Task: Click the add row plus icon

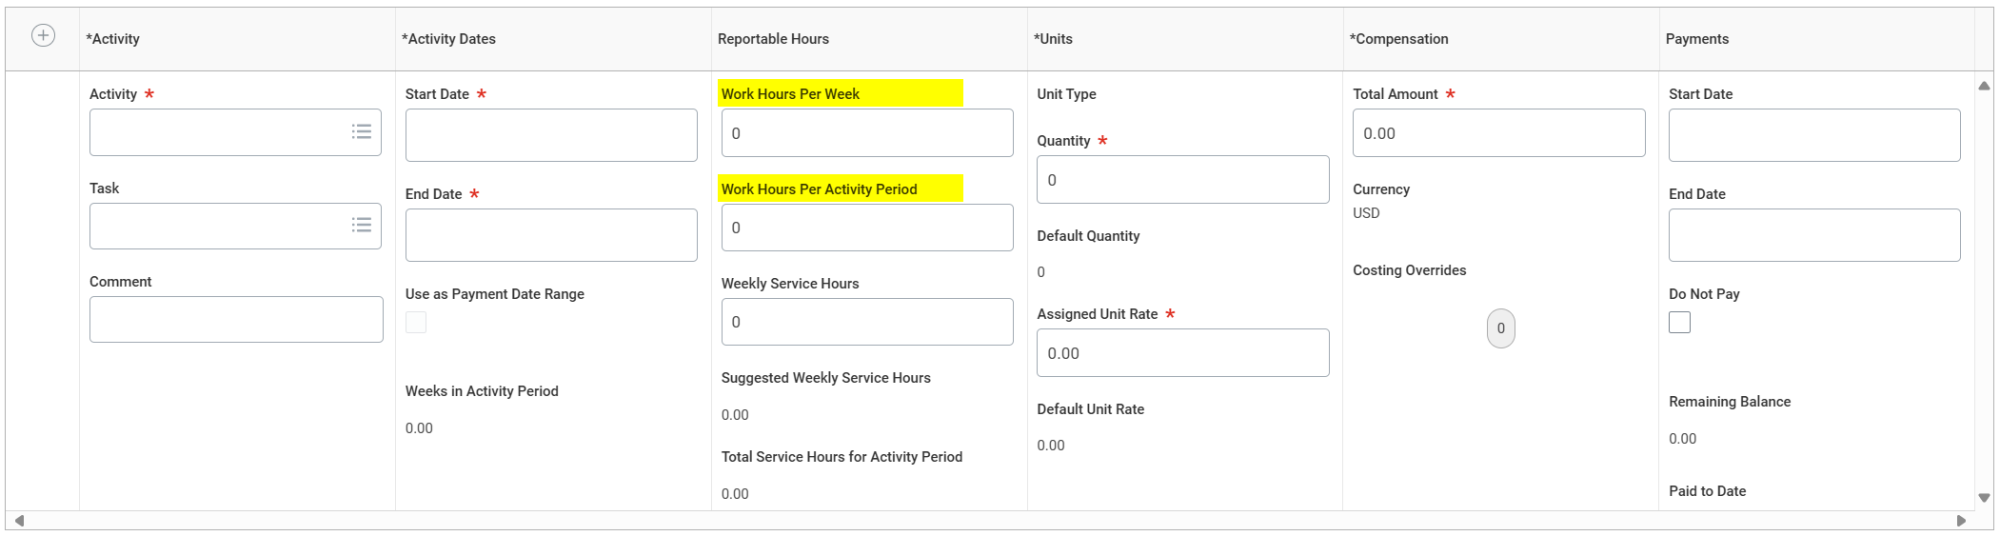Action: tap(43, 36)
